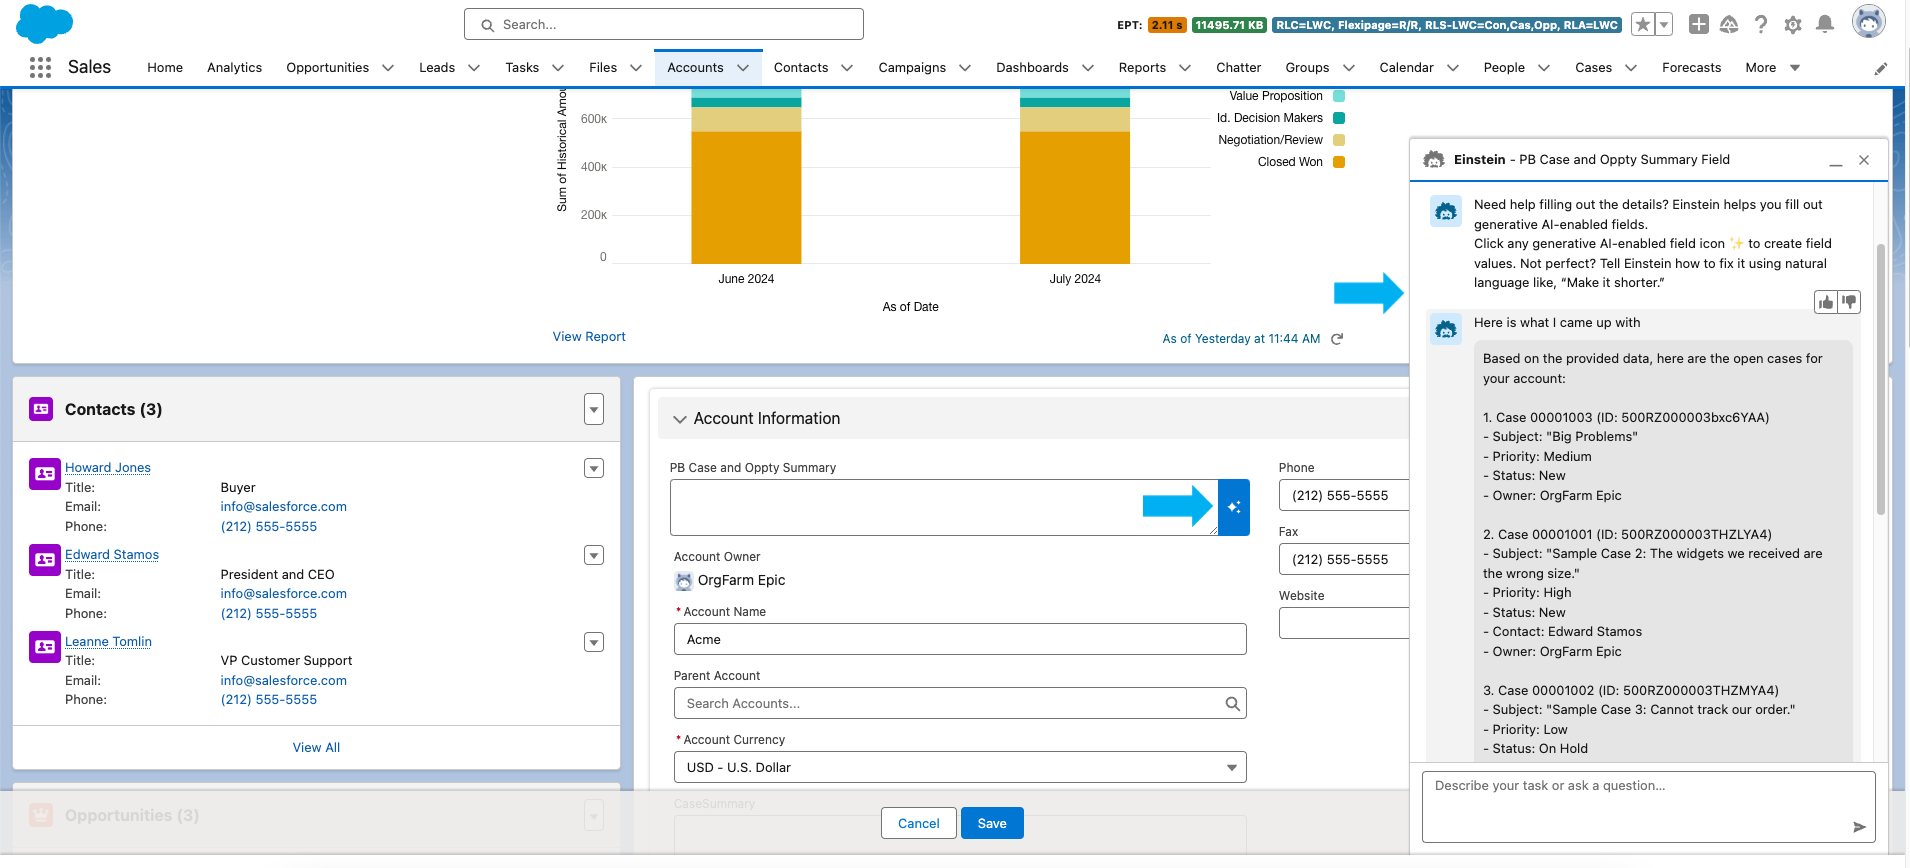1910x868 pixels.
Task: Toggle the favorites star
Action: [x=1642, y=24]
